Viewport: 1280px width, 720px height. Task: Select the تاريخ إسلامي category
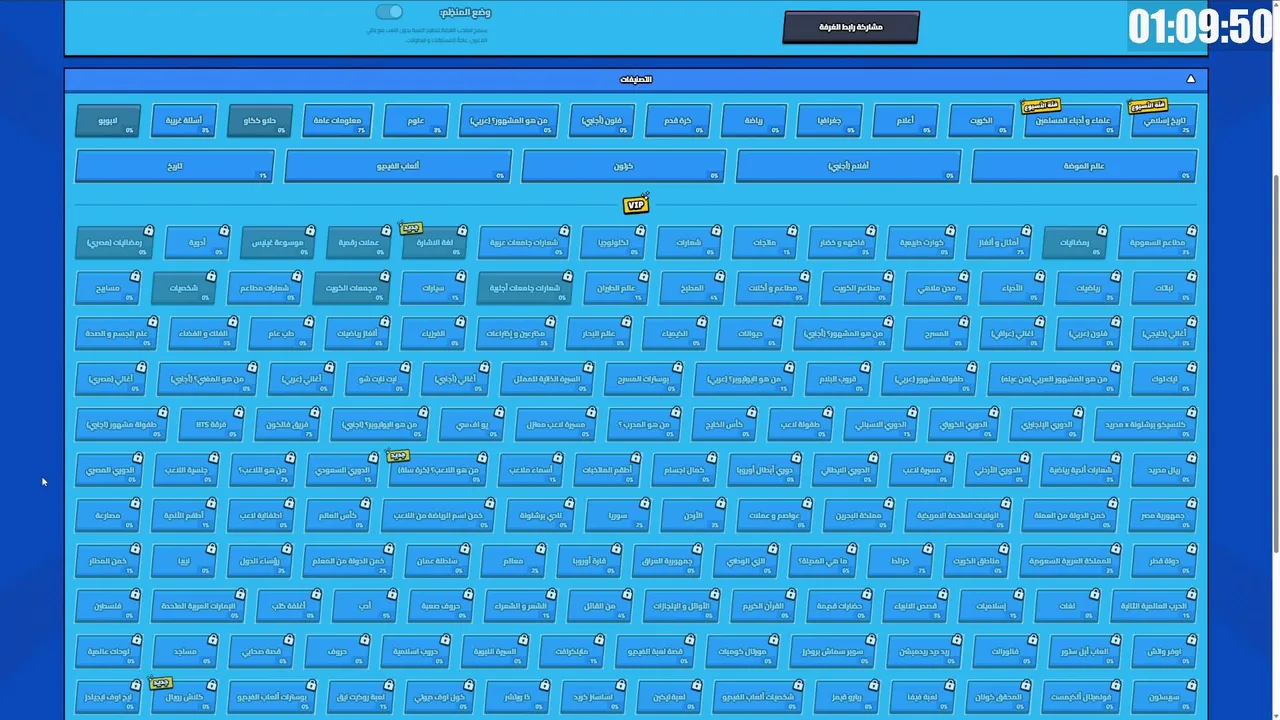pos(1164,121)
